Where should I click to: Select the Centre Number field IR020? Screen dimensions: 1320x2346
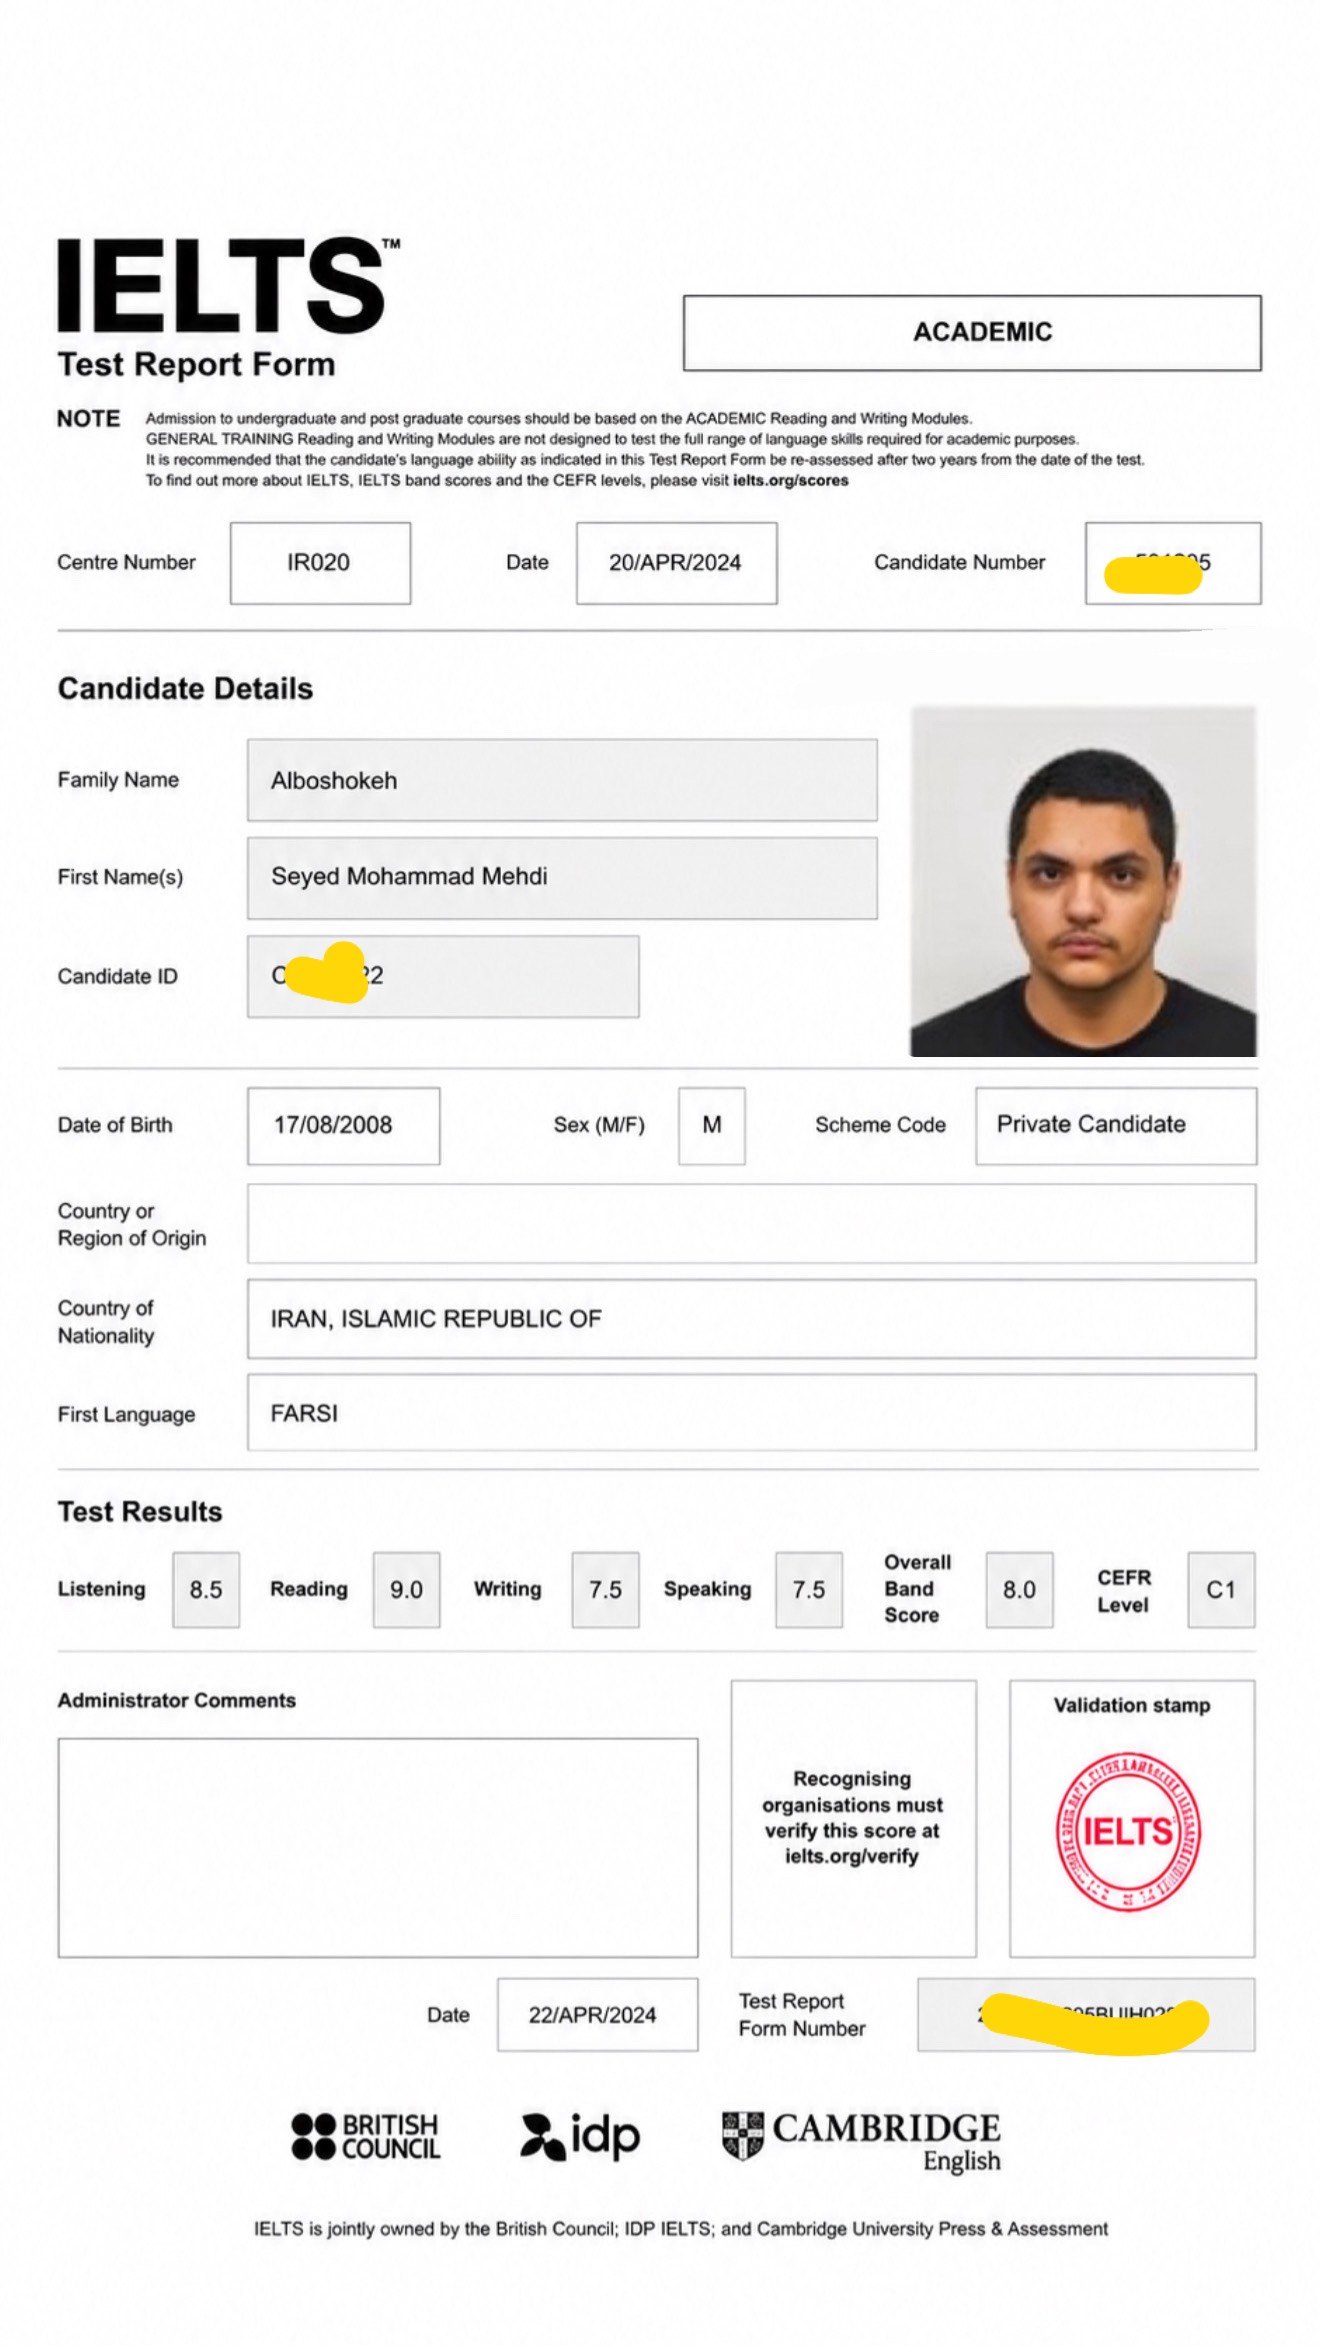point(320,563)
